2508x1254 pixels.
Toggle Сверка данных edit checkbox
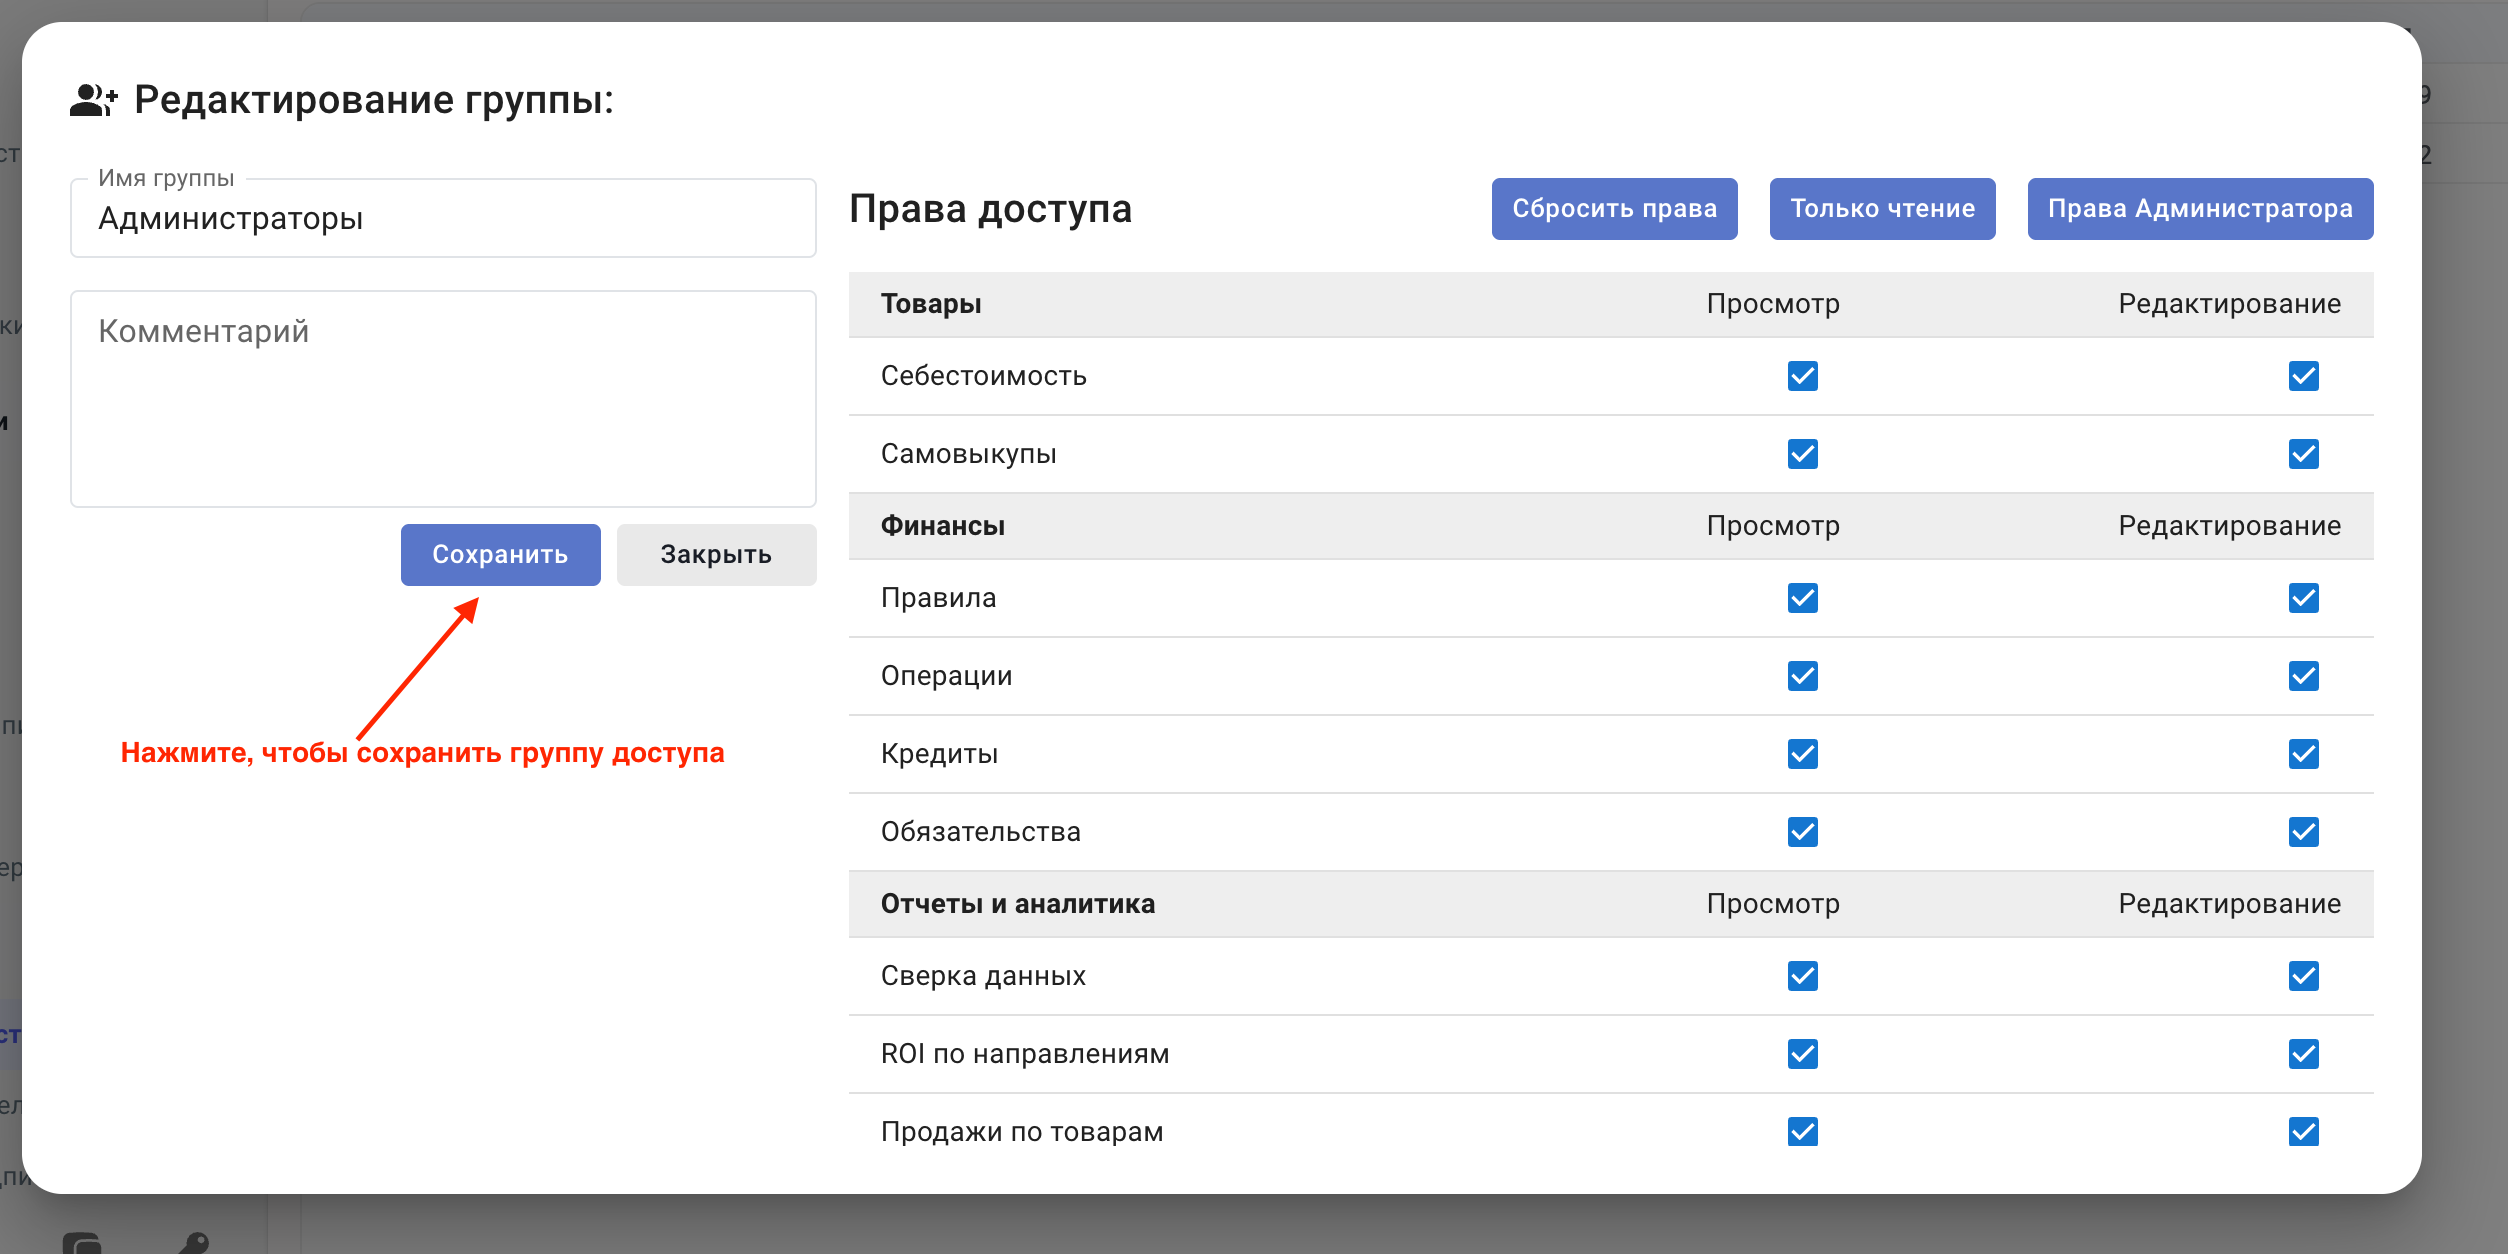[x=2303, y=976]
